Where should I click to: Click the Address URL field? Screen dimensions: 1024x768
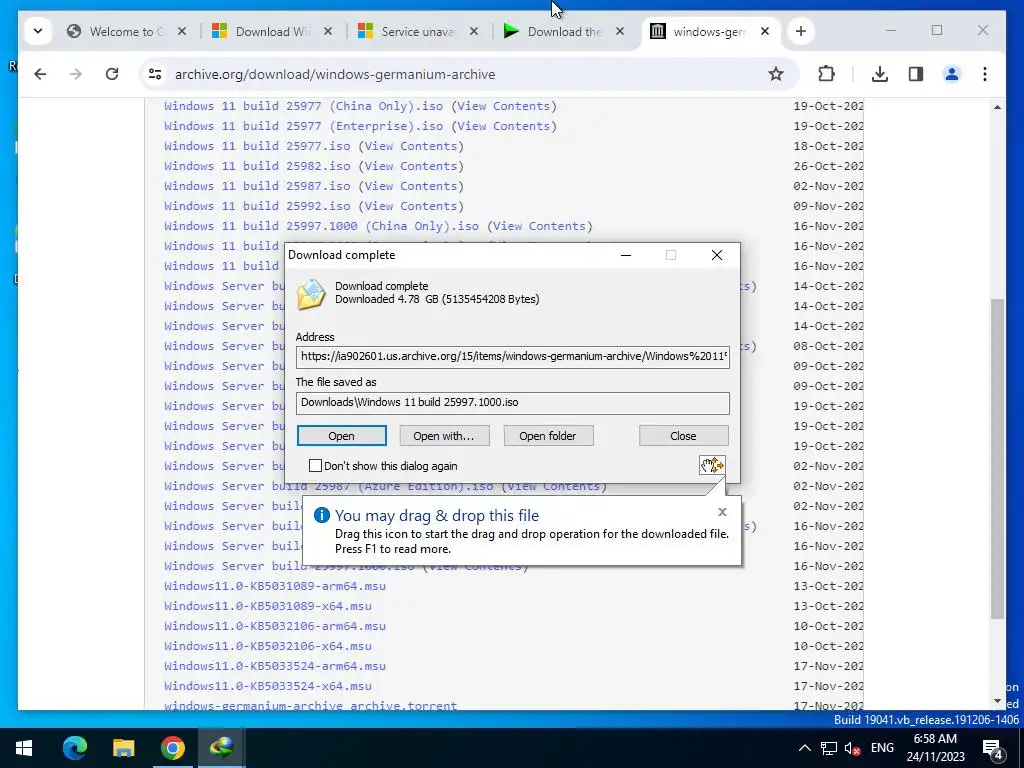click(513, 357)
